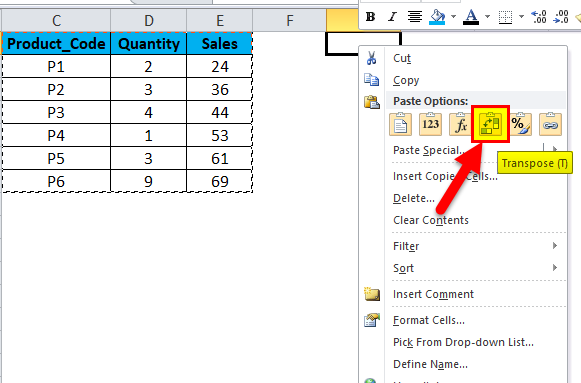The width and height of the screenshot is (581, 383).
Task: Select Sales value 53
Action: (x=220, y=136)
